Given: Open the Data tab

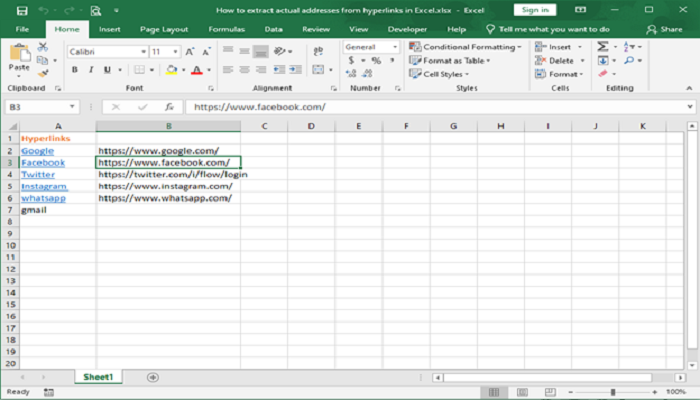Looking at the screenshot, I should click(x=273, y=29).
